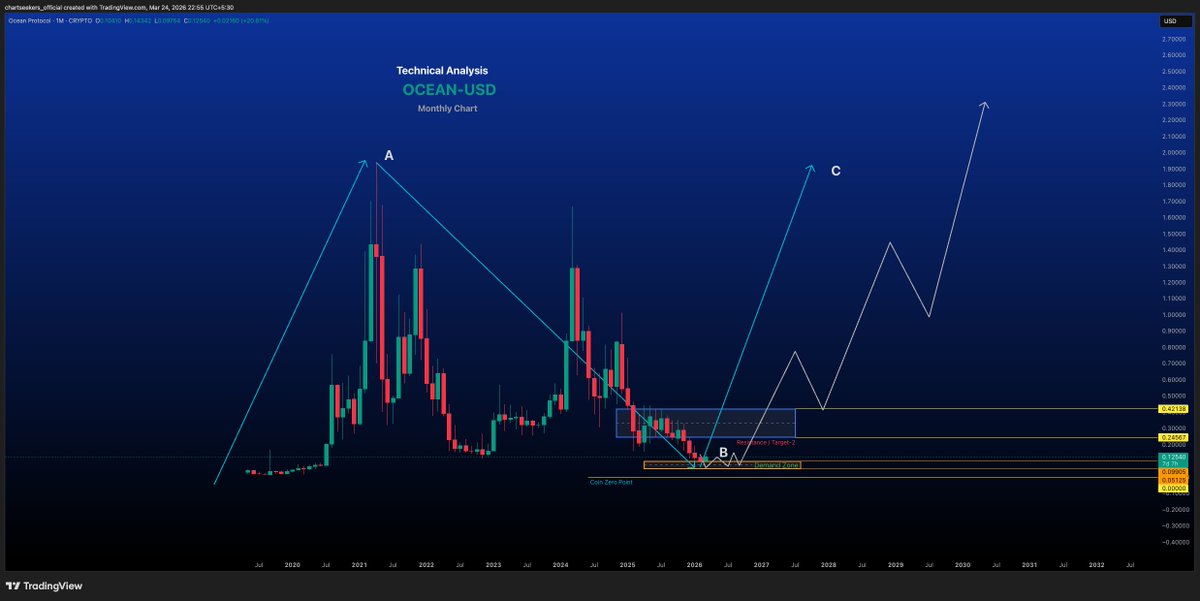1200x601 pixels.
Task: Click 2020 on the time axis
Action: point(292,565)
